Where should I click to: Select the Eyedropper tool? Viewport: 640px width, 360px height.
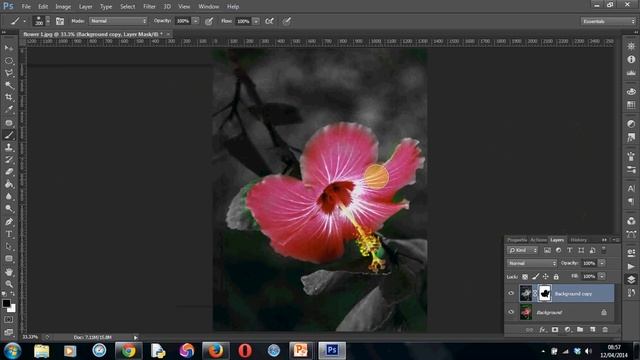9,110
